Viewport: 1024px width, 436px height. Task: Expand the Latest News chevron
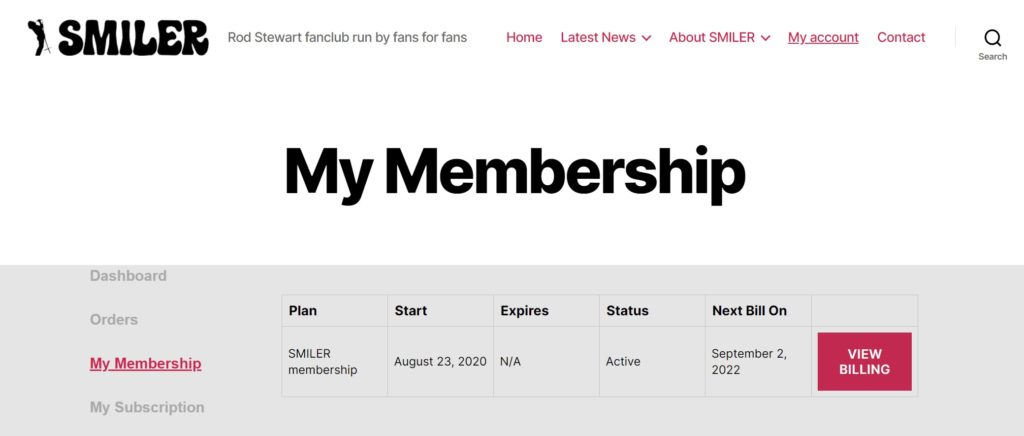click(x=647, y=39)
